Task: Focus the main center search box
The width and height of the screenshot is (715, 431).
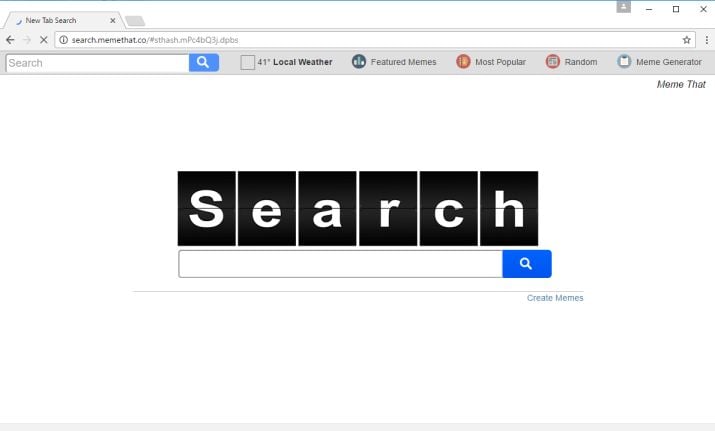Action: coord(340,264)
